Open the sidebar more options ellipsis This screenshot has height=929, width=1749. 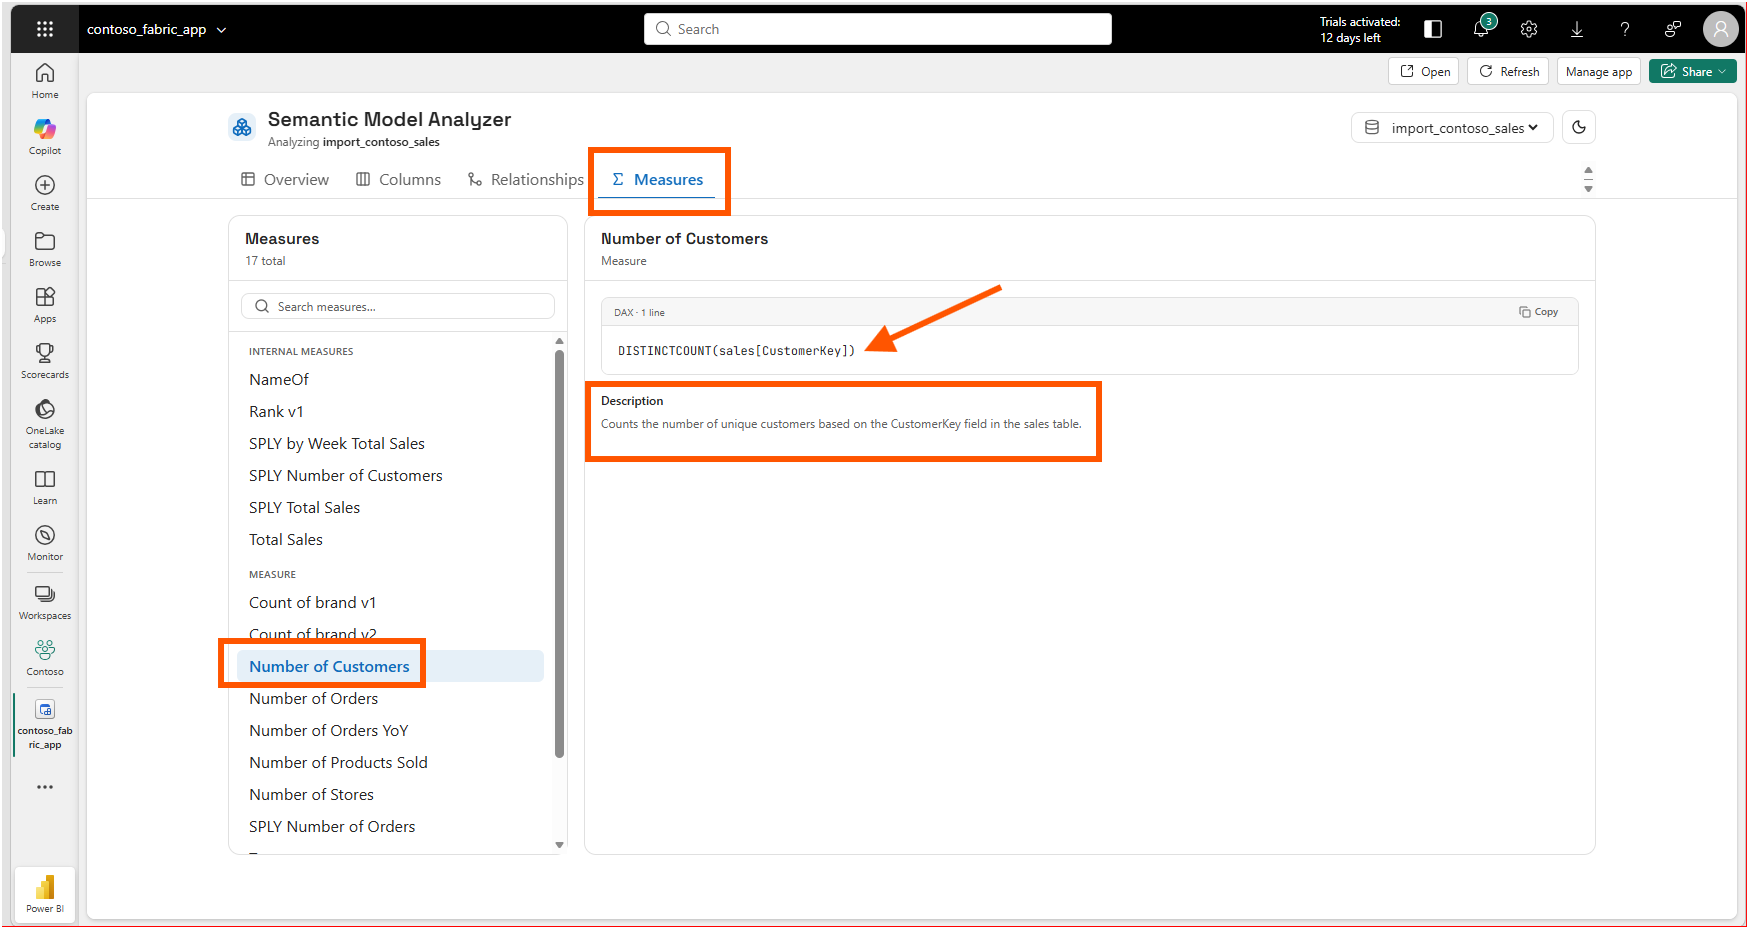click(45, 787)
